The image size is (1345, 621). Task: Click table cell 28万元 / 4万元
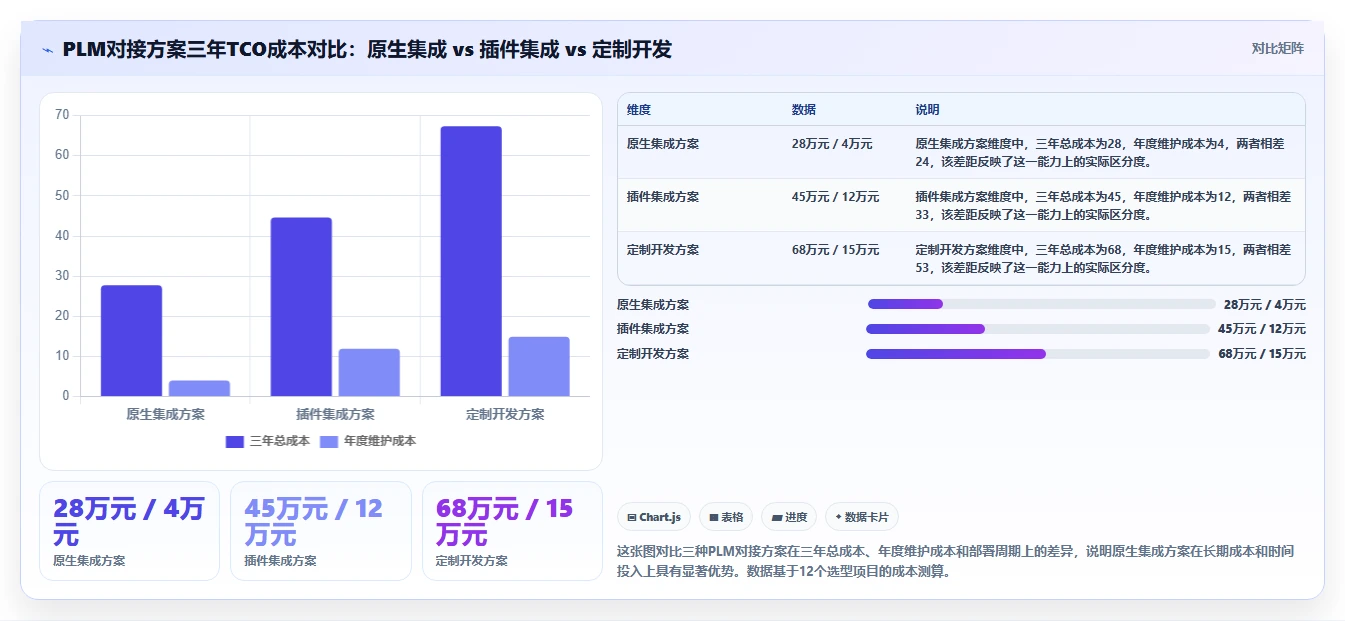pos(832,144)
